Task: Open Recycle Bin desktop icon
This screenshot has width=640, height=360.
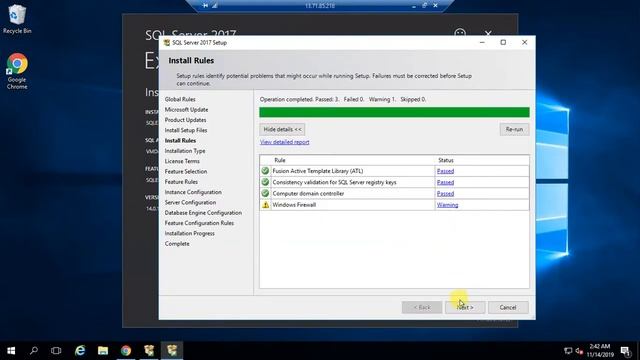Action: coord(17,19)
